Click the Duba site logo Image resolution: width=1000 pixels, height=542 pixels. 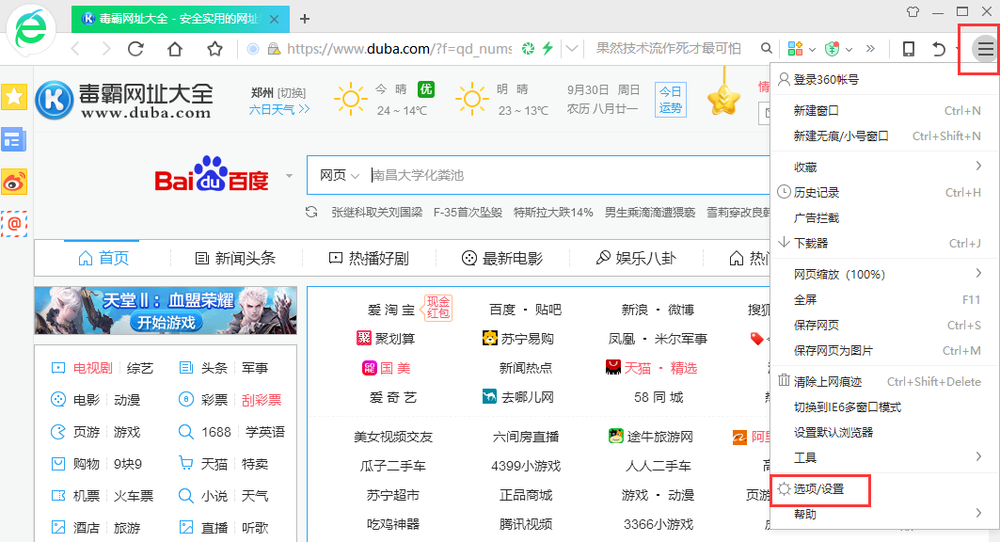(x=124, y=101)
